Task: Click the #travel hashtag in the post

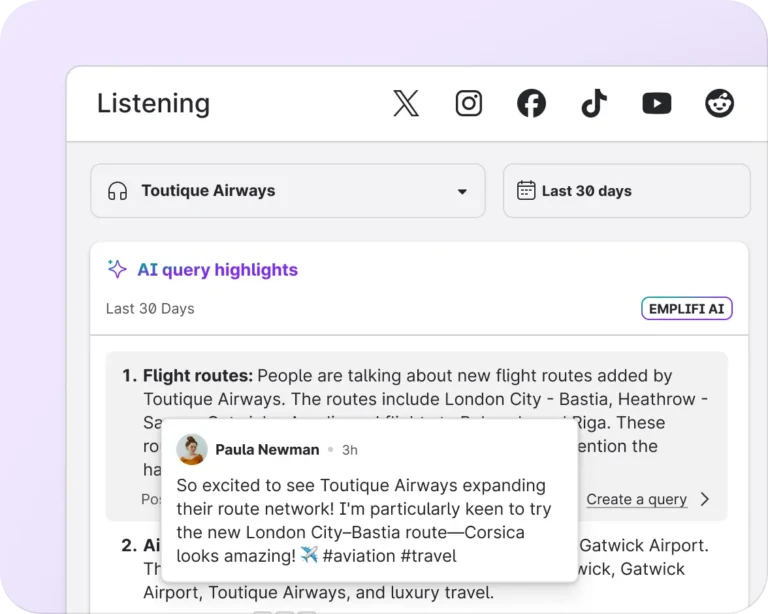Action: pos(429,556)
